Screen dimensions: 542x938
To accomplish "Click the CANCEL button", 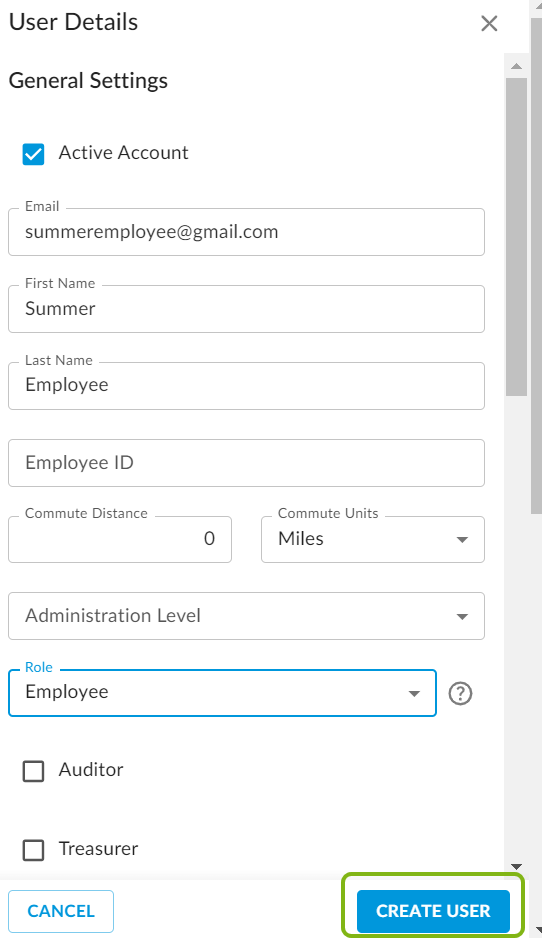I will (x=61, y=911).
